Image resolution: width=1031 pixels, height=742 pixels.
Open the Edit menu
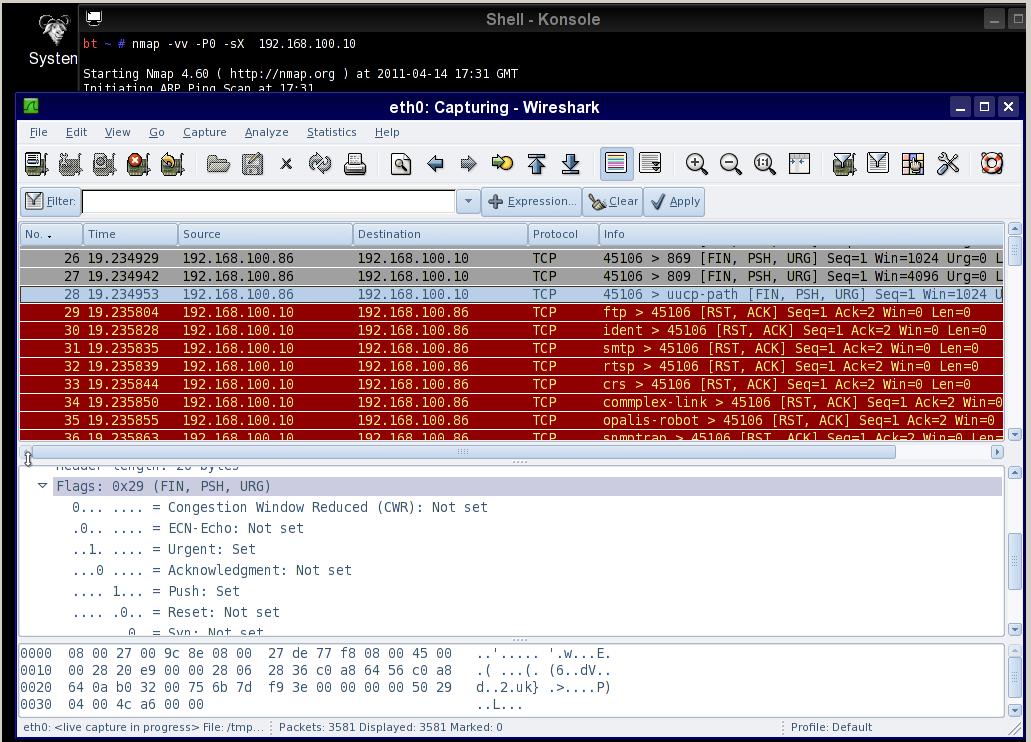click(x=76, y=132)
